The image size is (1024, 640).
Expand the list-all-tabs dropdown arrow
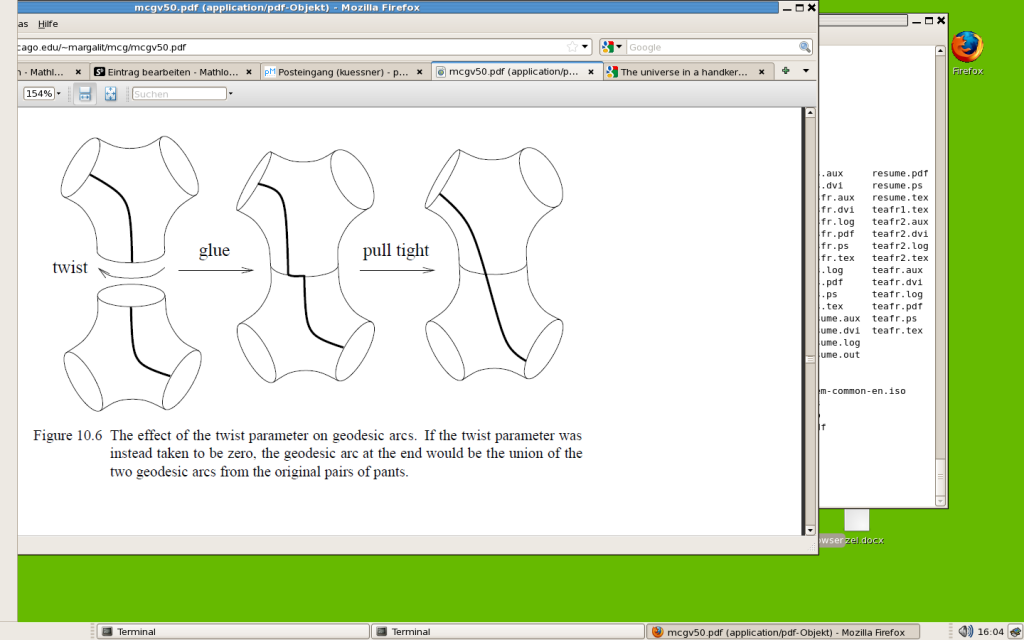[x=806, y=71]
